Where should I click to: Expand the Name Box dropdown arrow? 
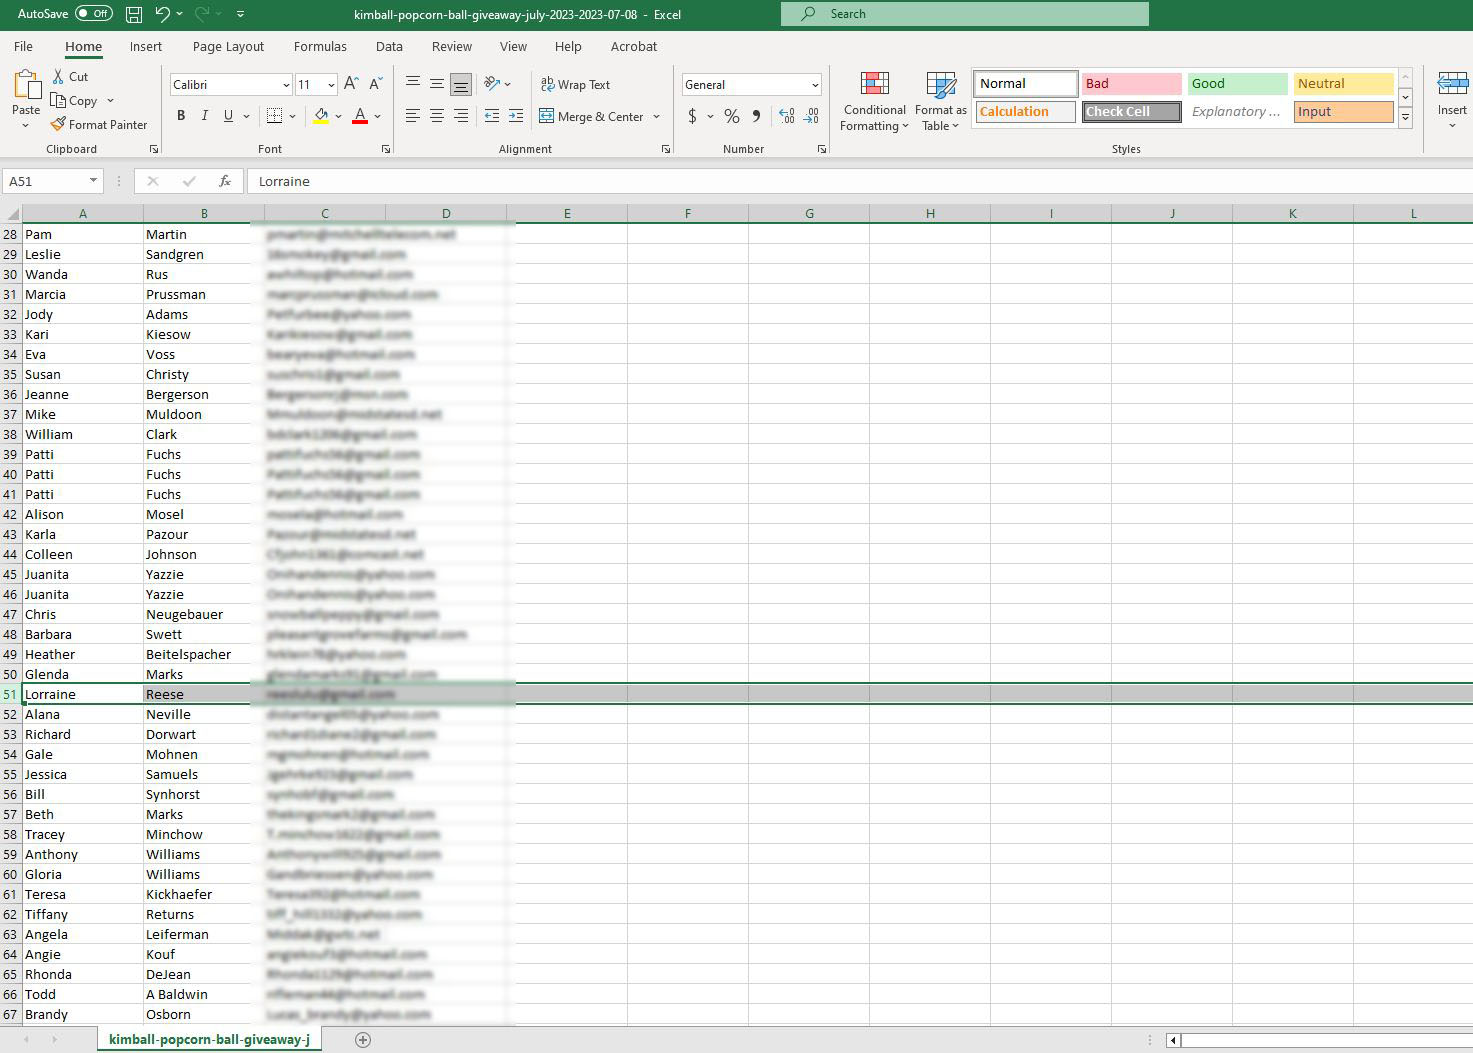[93, 181]
